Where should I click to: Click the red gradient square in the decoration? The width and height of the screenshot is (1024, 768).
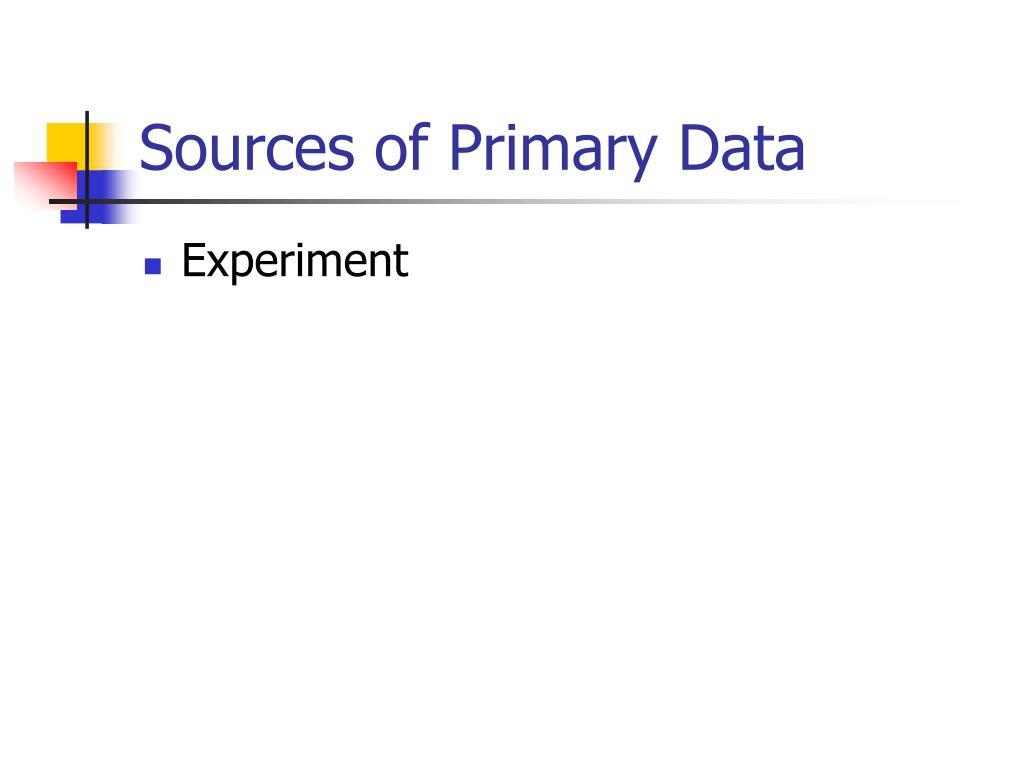coord(44,185)
